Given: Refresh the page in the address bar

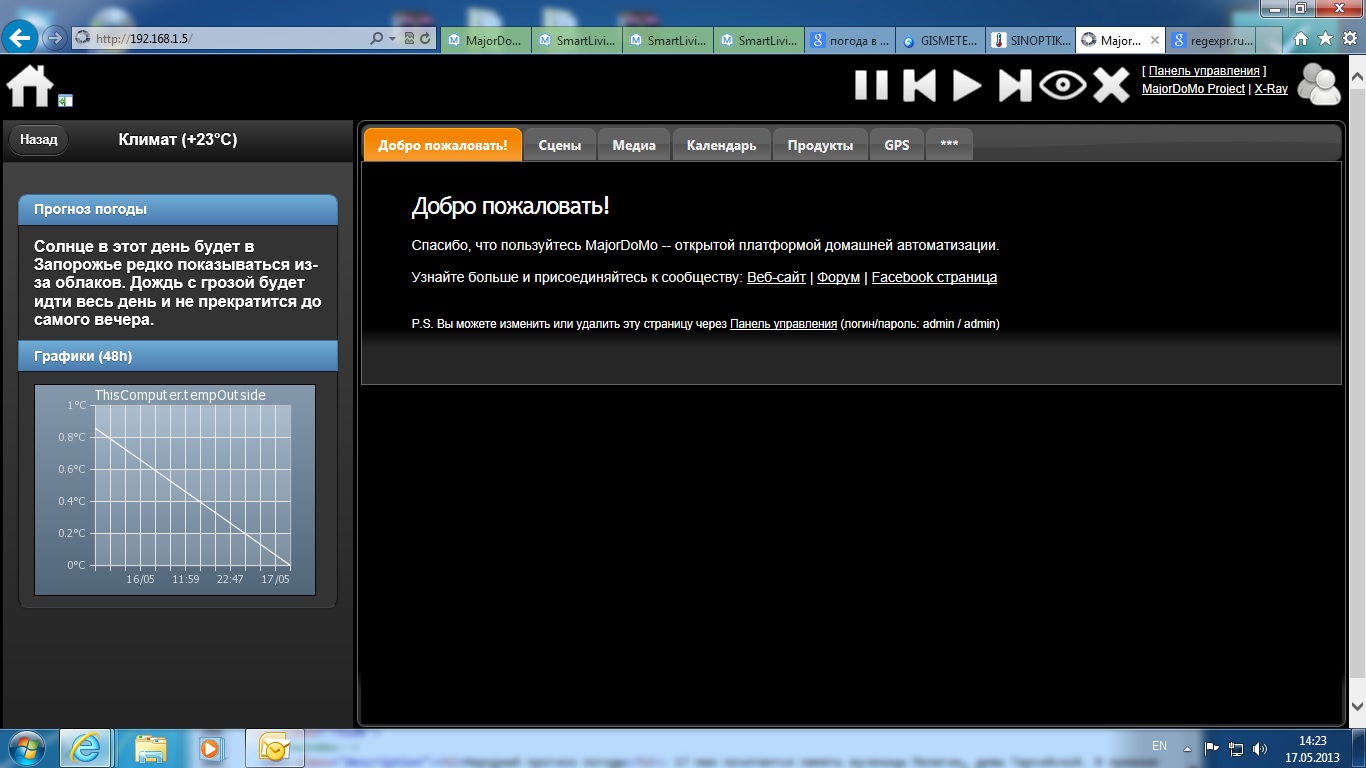Looking at the screenshot, I should point(426,39).
